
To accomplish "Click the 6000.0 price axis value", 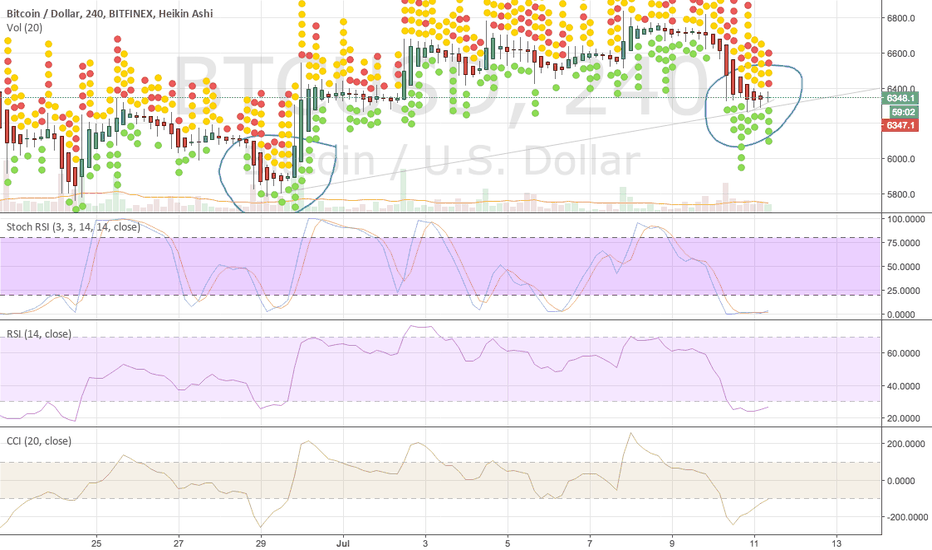I will click(900, 159).
